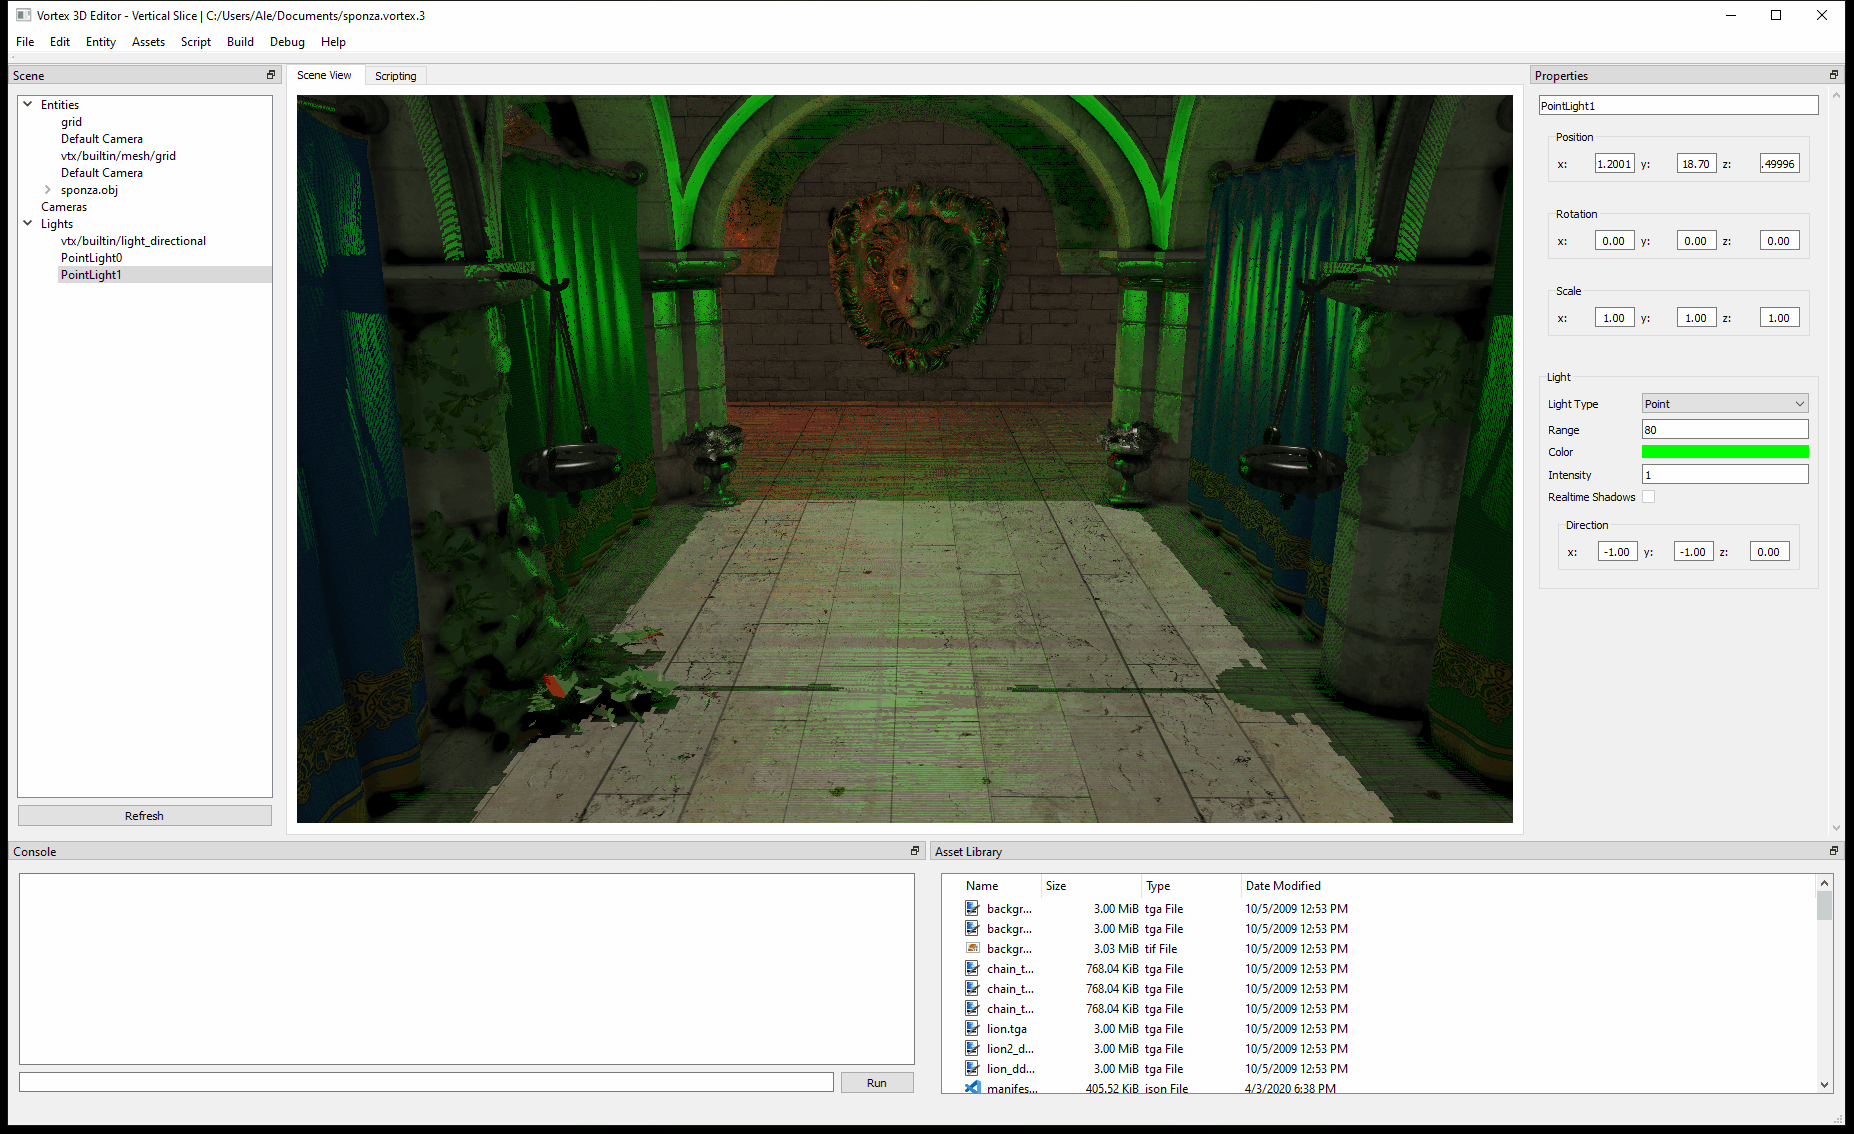This screenshot has height=1134, width=1854.
Task: Select PointLight1 in the scene tree
Action: (x=91, y=275)
